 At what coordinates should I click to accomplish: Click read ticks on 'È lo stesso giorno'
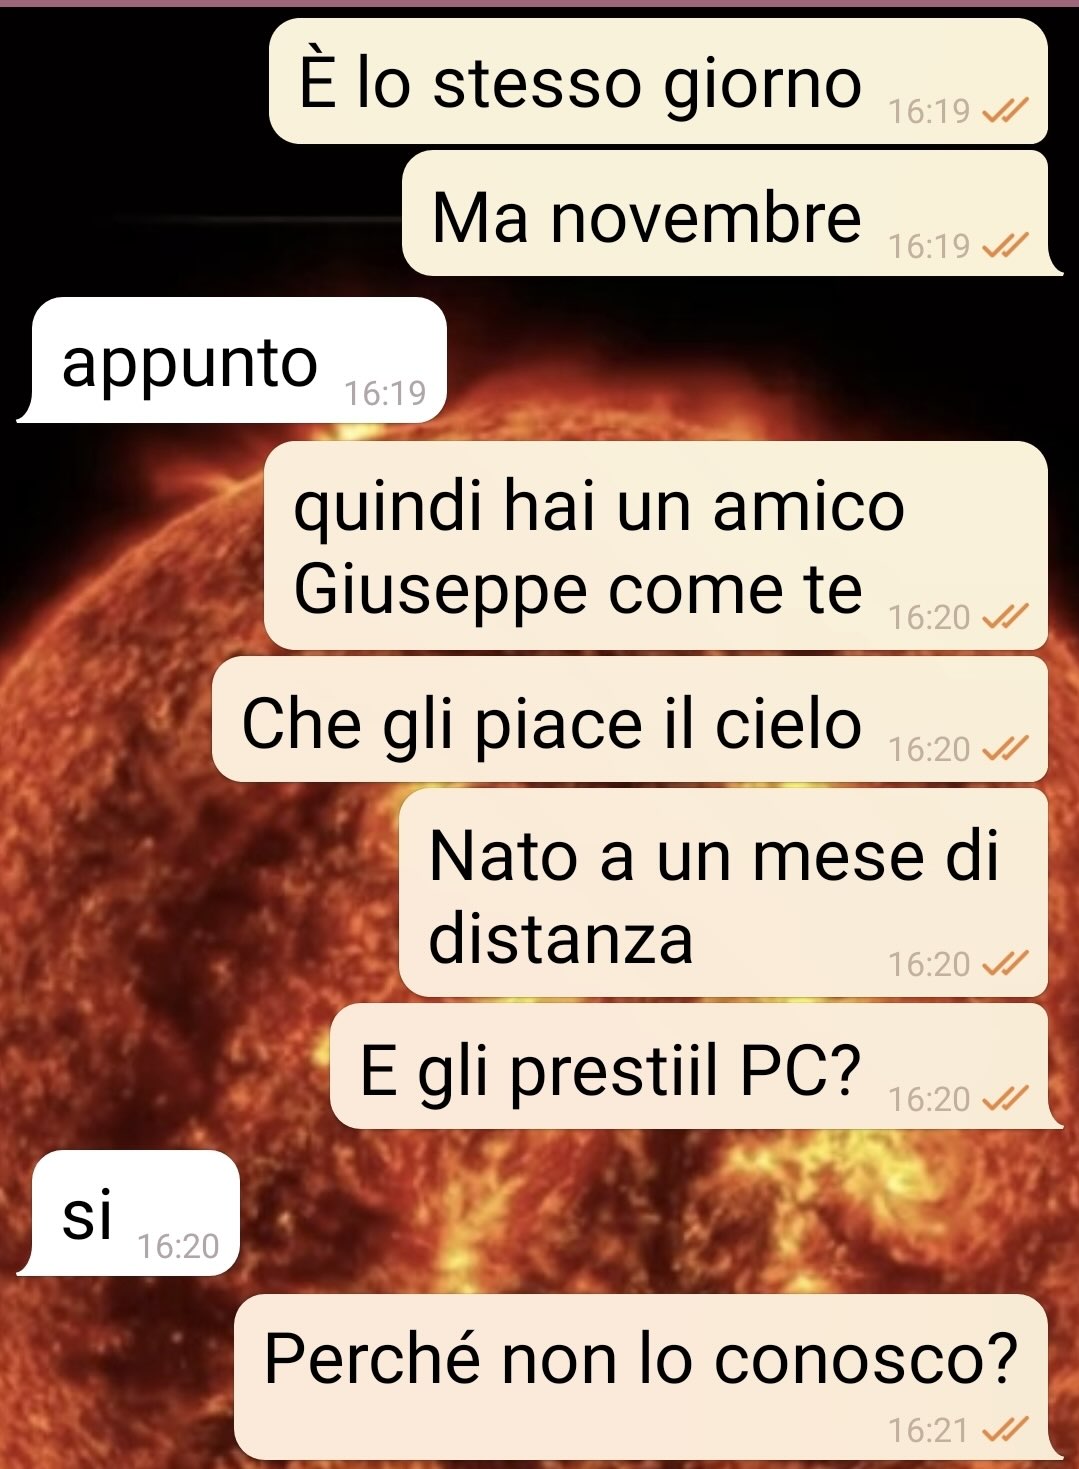point(1005,111)
